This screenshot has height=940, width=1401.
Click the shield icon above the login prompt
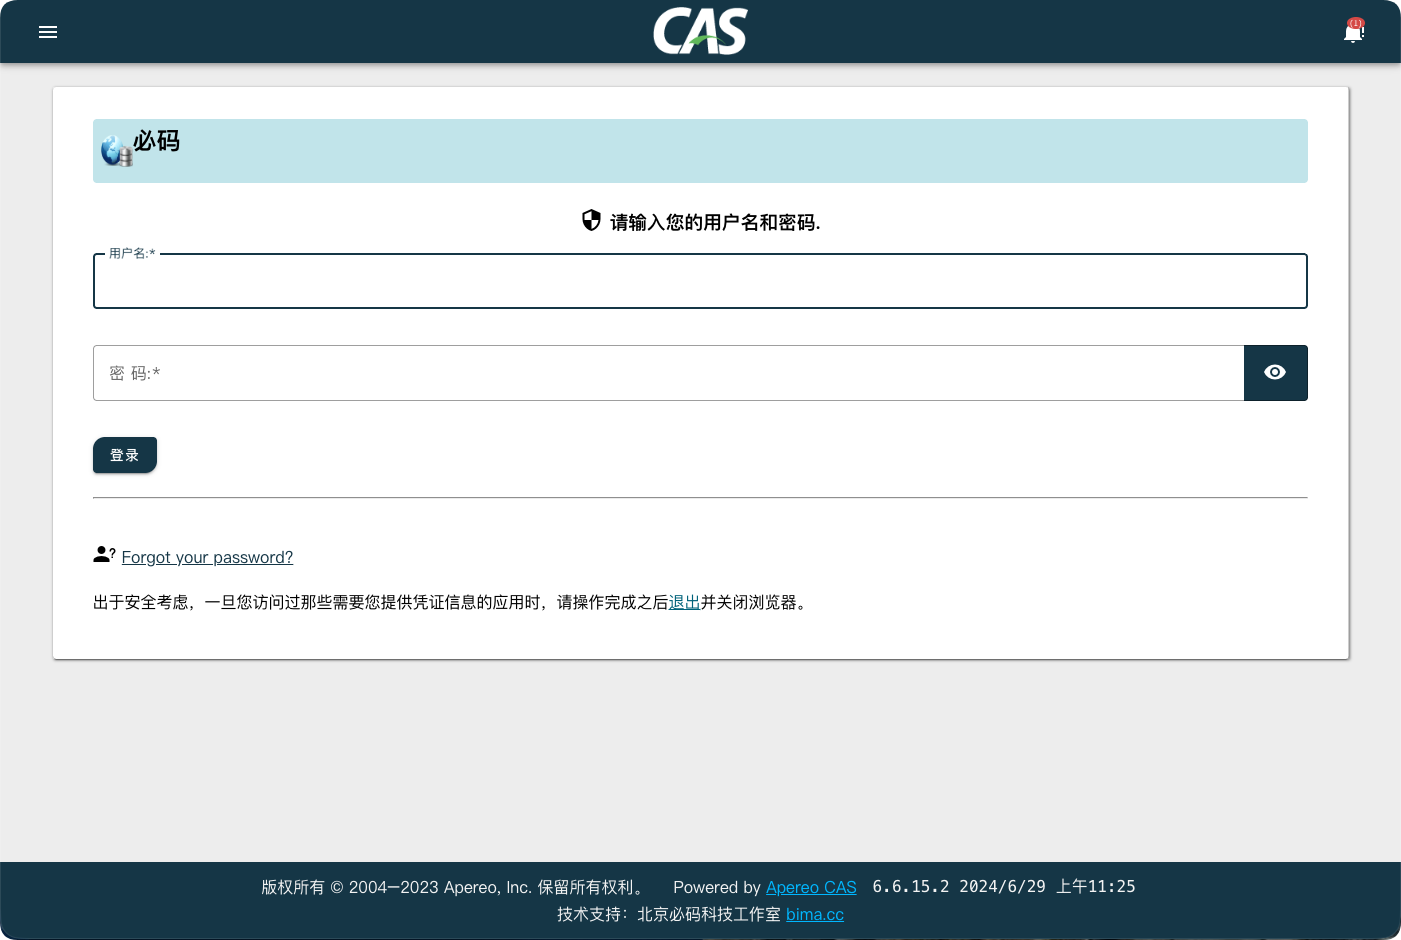click(591, 219)
